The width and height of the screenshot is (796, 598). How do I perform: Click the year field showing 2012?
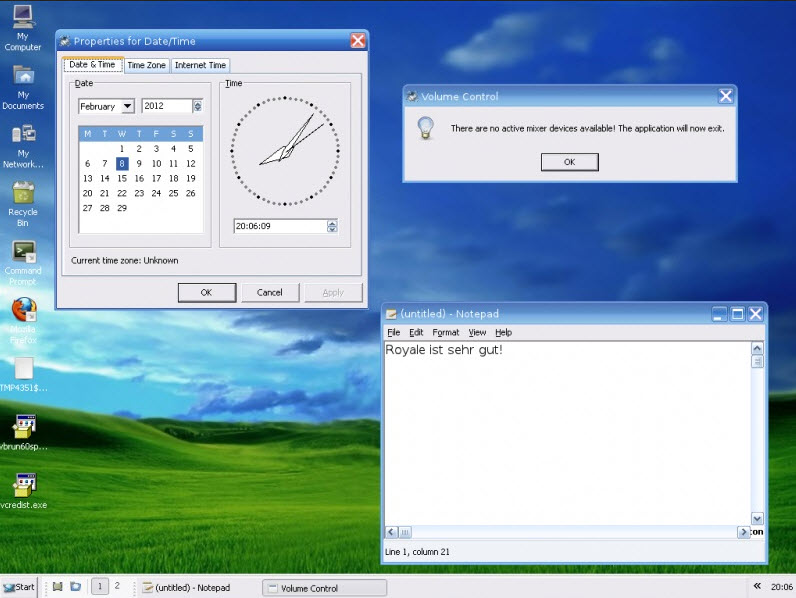pyautogui.click(x=167, y=106)
